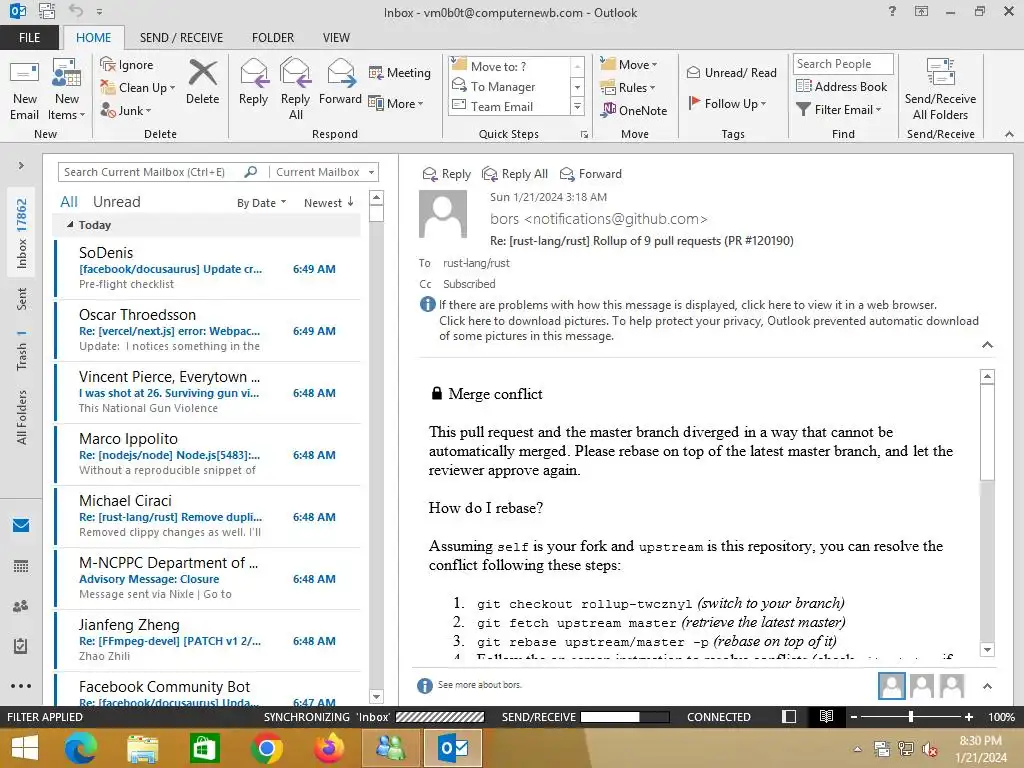The height and width of the screenshot is (768, 1024).
Task: Open the Rules dropdown
Action: click(x=628, y=88)
